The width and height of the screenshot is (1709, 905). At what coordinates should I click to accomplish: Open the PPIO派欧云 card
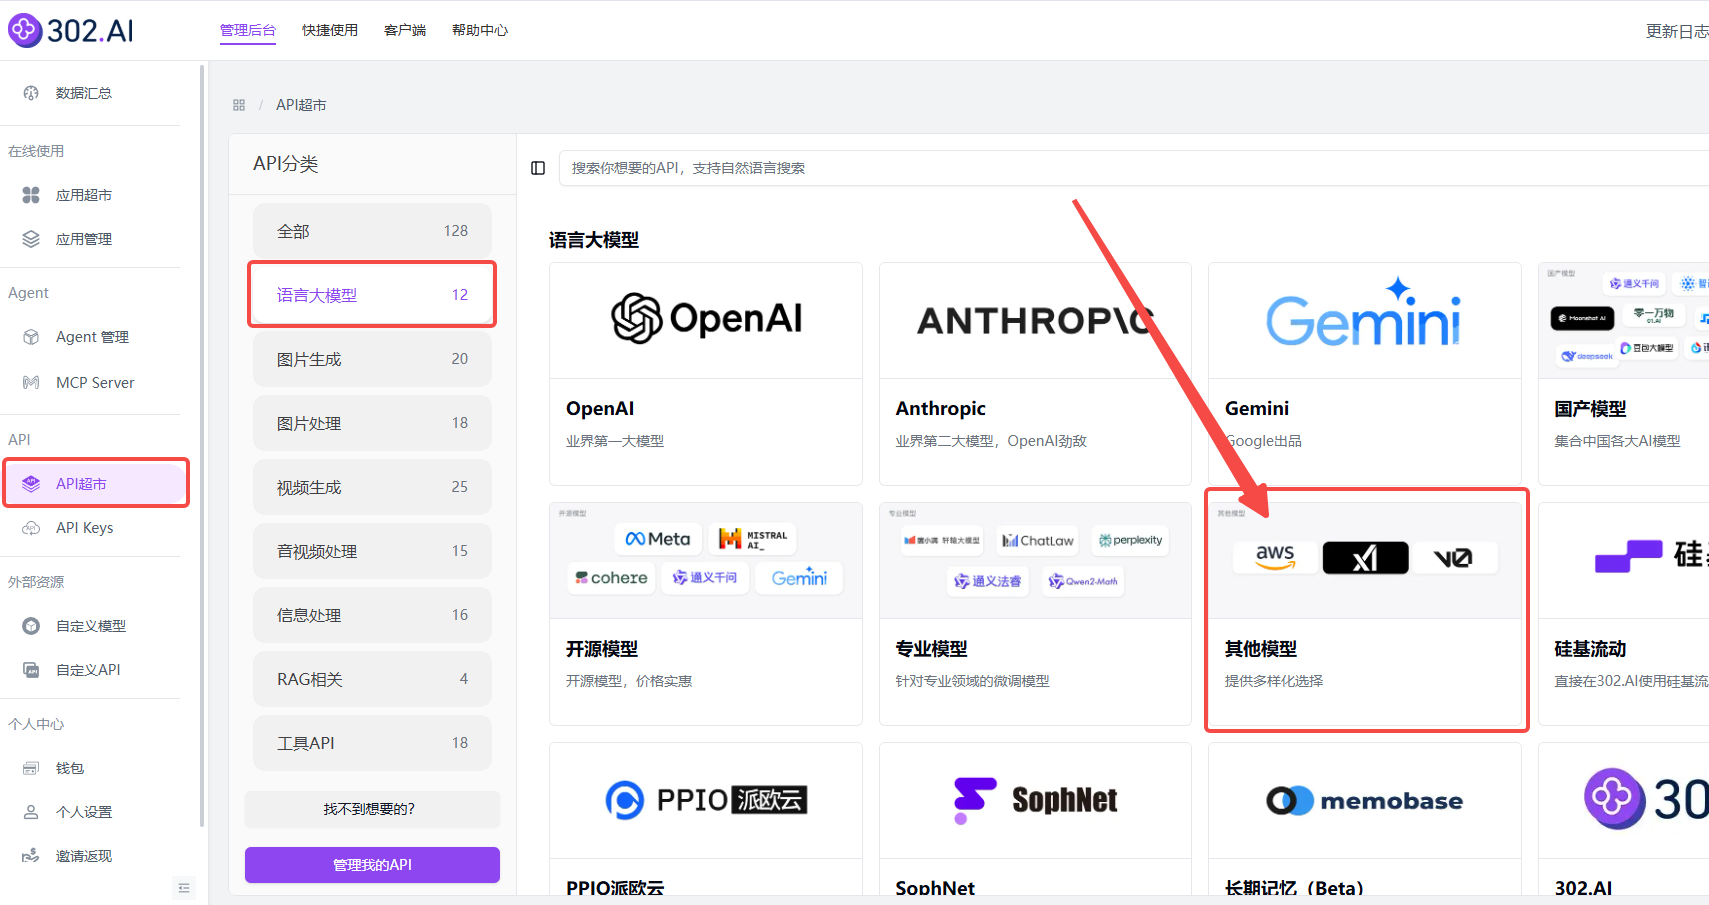point(706,820)
